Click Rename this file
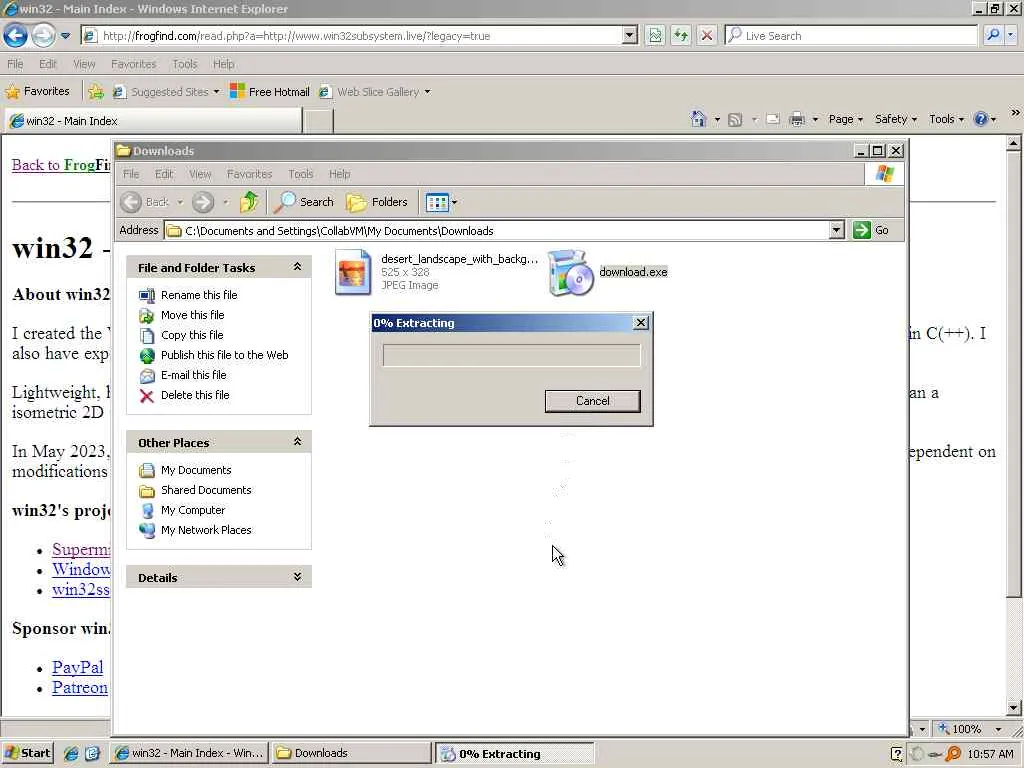This screenshot has width=1024, height=768. pos(199,295)
